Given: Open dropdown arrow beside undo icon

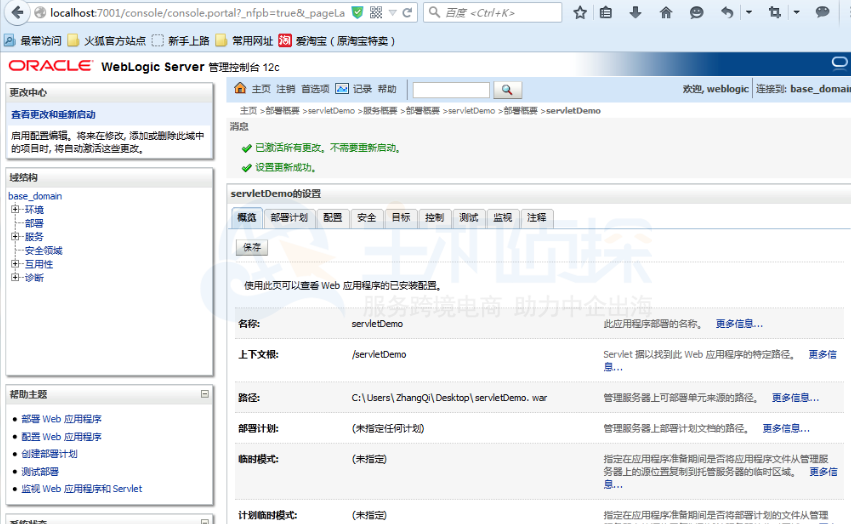Looking at the screenshot, I should click(748, 12).
